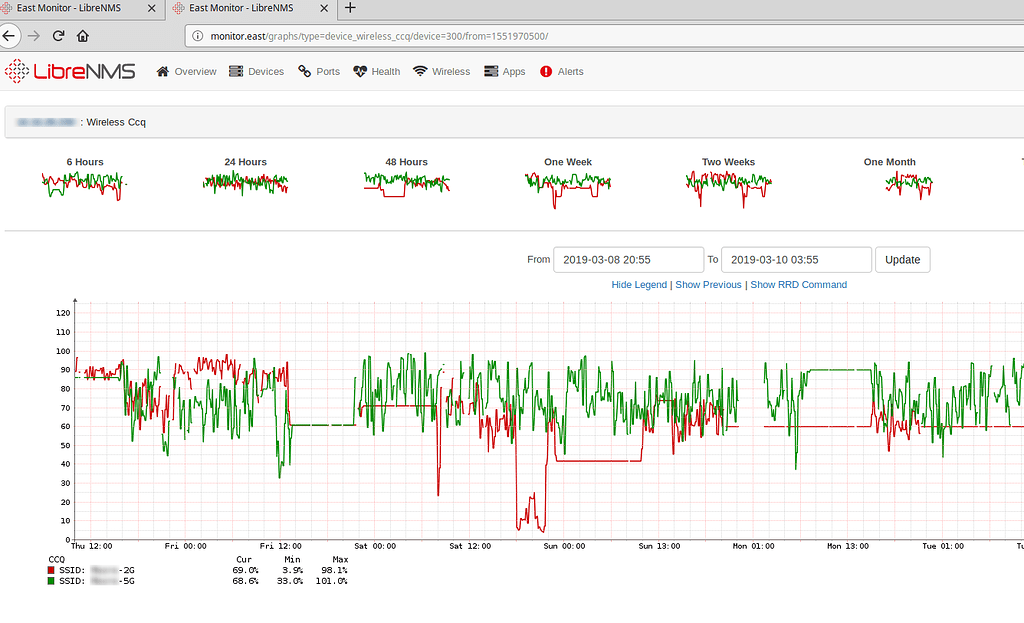The image size is (1024, 623).
Task: Click the red SSID -2G legend swatch
Action: click(x=51, y=570)
